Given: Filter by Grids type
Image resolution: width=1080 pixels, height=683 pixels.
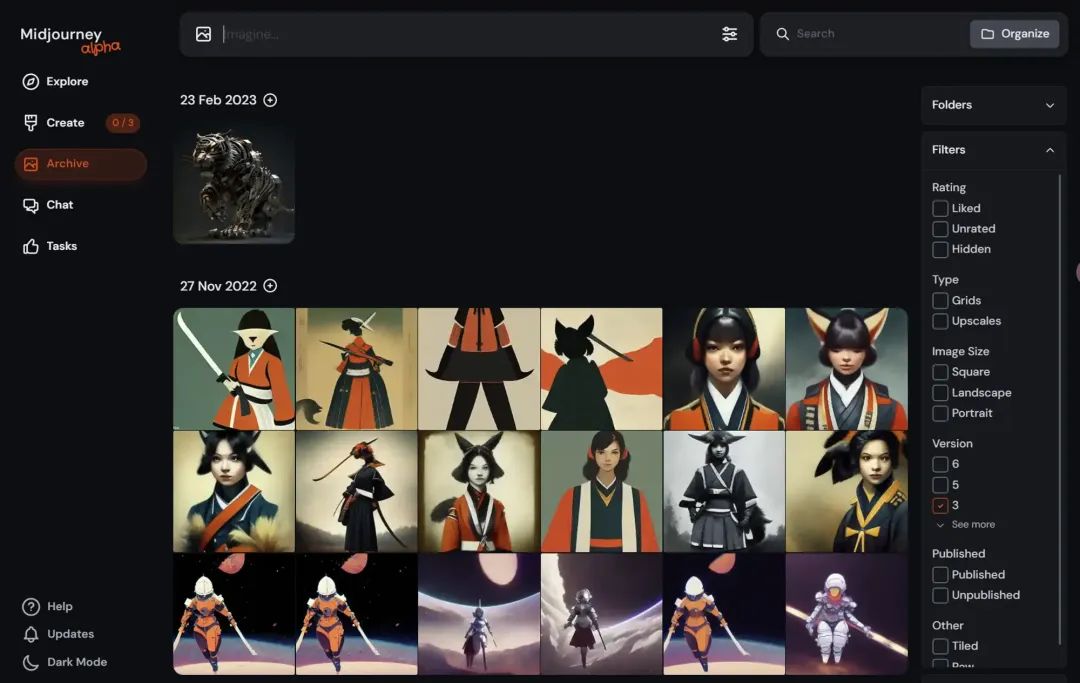Looking at the screenshot, I should tap(939, 300).
